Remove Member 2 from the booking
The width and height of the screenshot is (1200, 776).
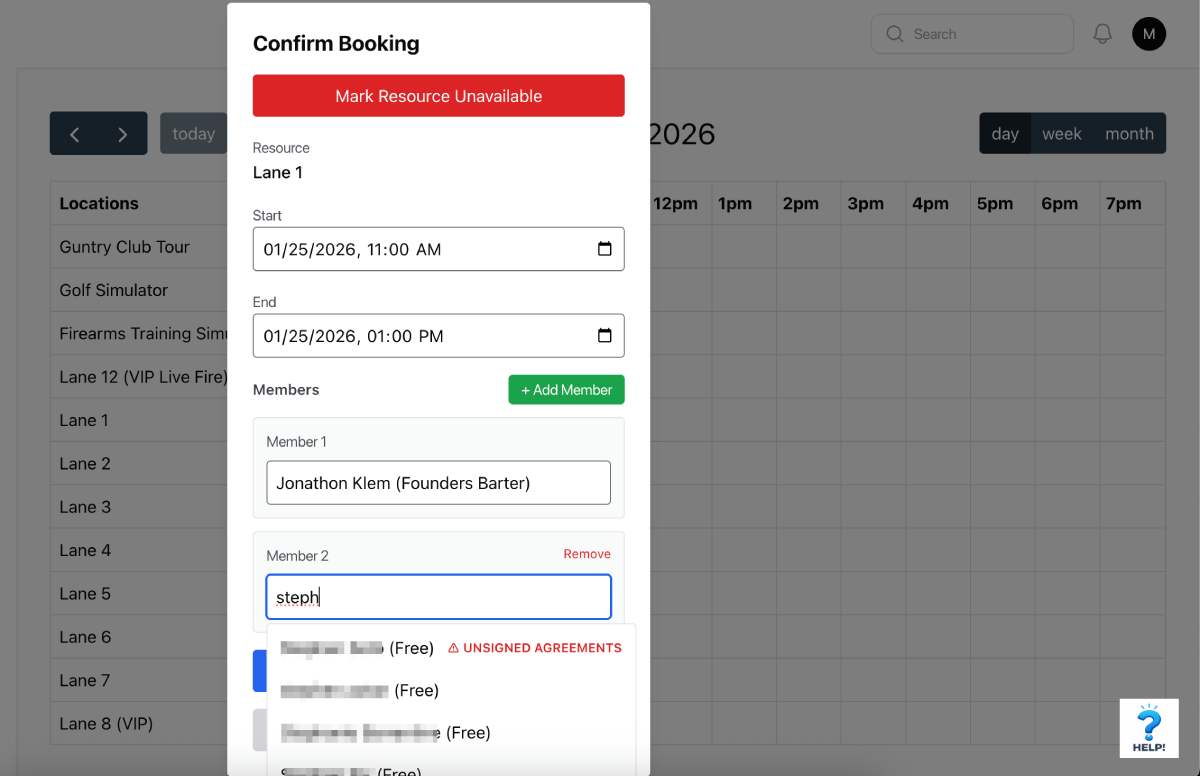(586, 554)
